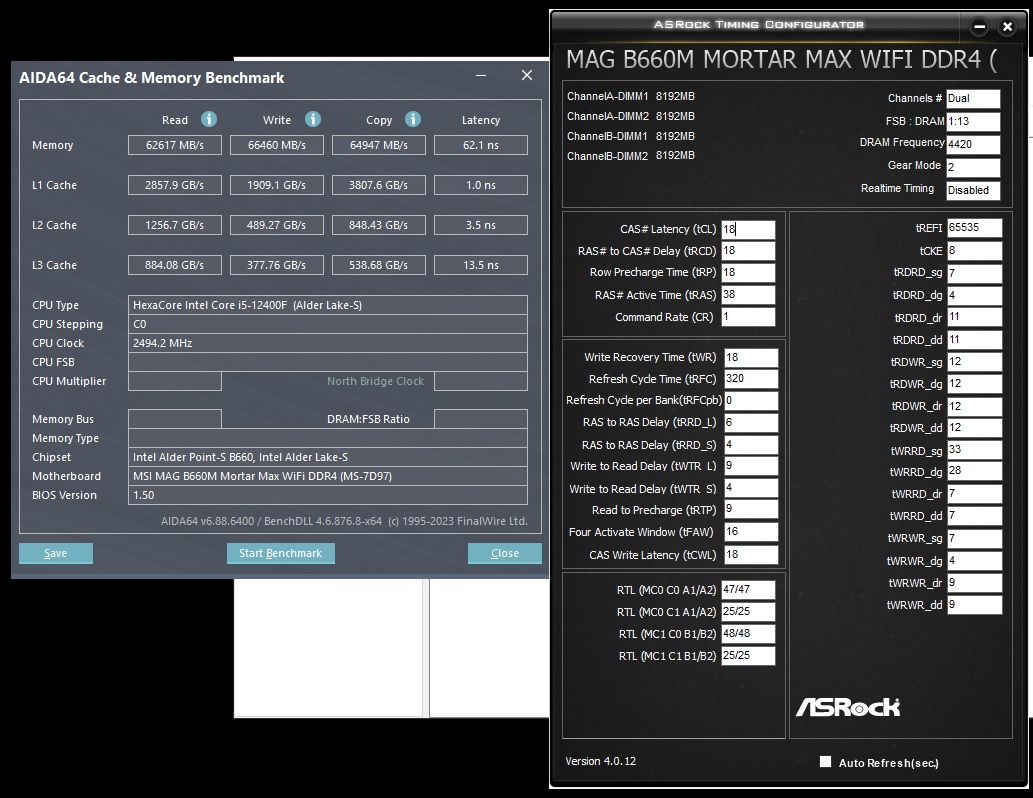Click the tCKE value field
The image size is (1033, 798).
[975, 251]
